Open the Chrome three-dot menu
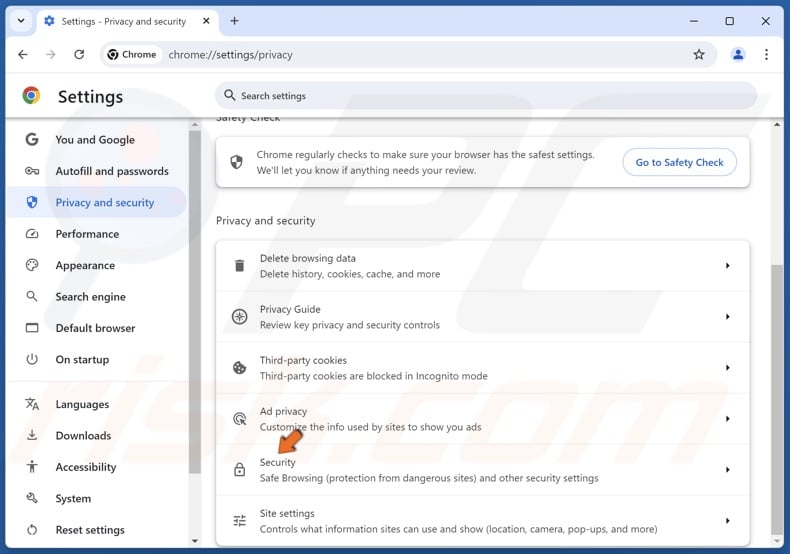 point(767,55)
